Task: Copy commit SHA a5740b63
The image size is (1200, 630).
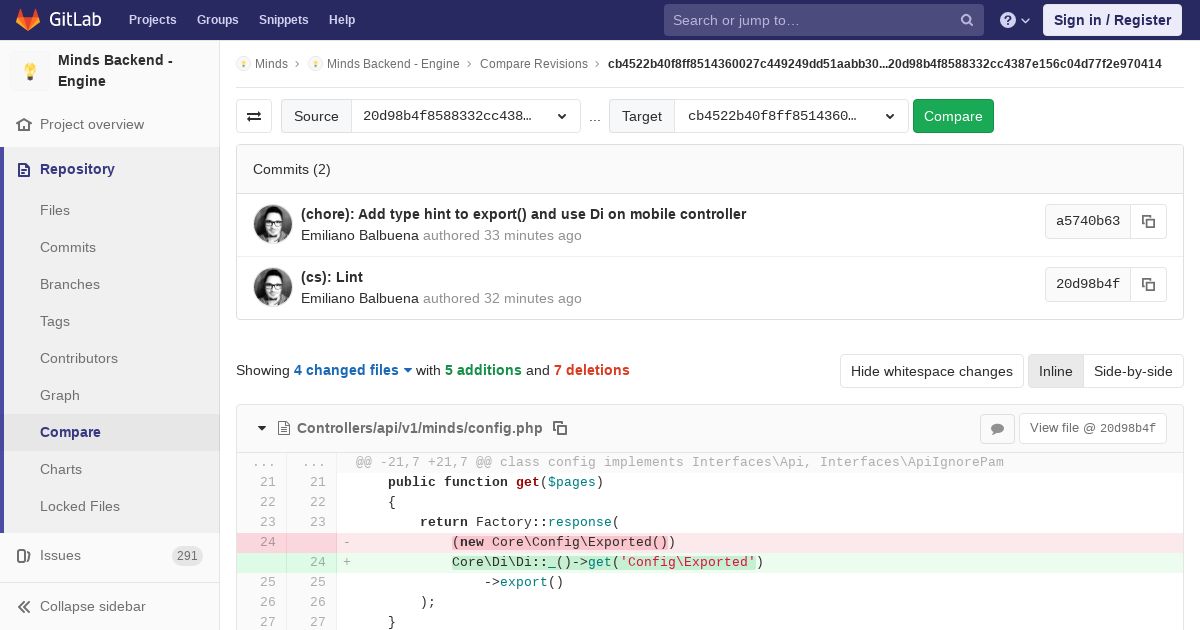Action: [1149, 221]
